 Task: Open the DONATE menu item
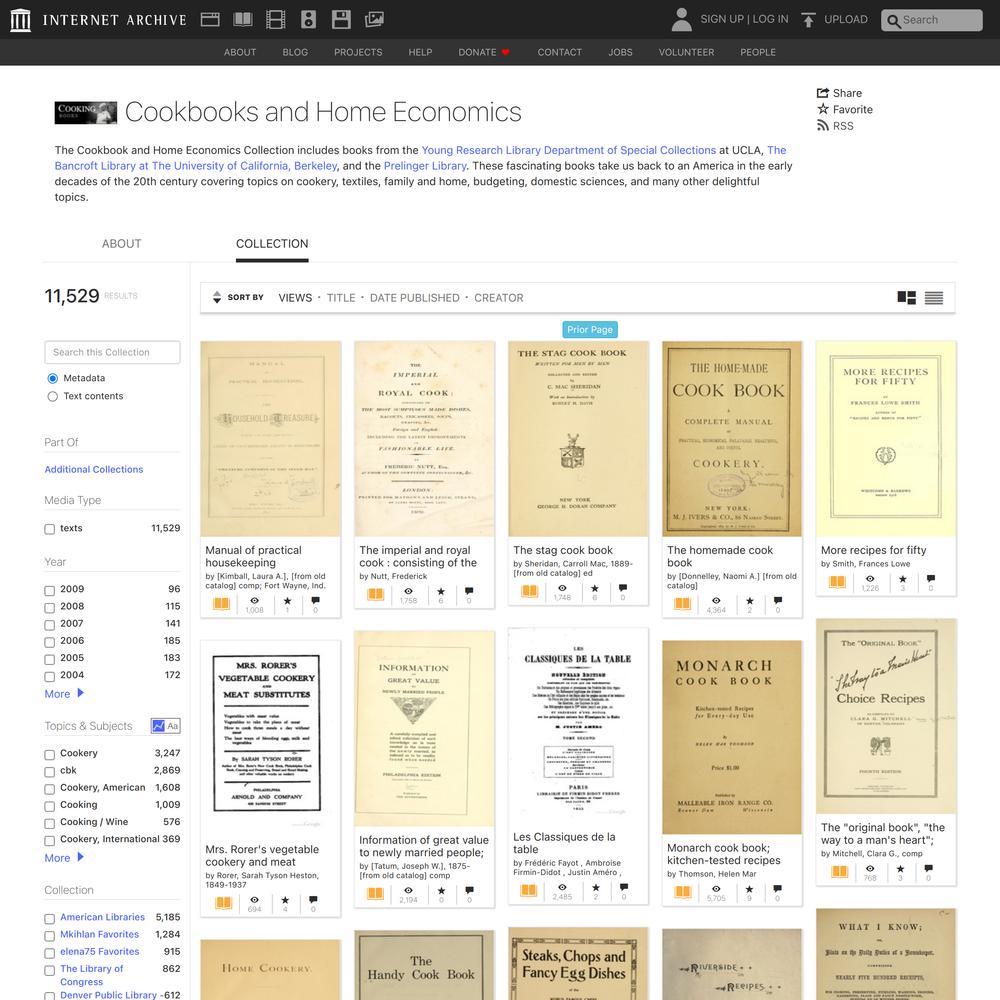(x=484, y=52)
